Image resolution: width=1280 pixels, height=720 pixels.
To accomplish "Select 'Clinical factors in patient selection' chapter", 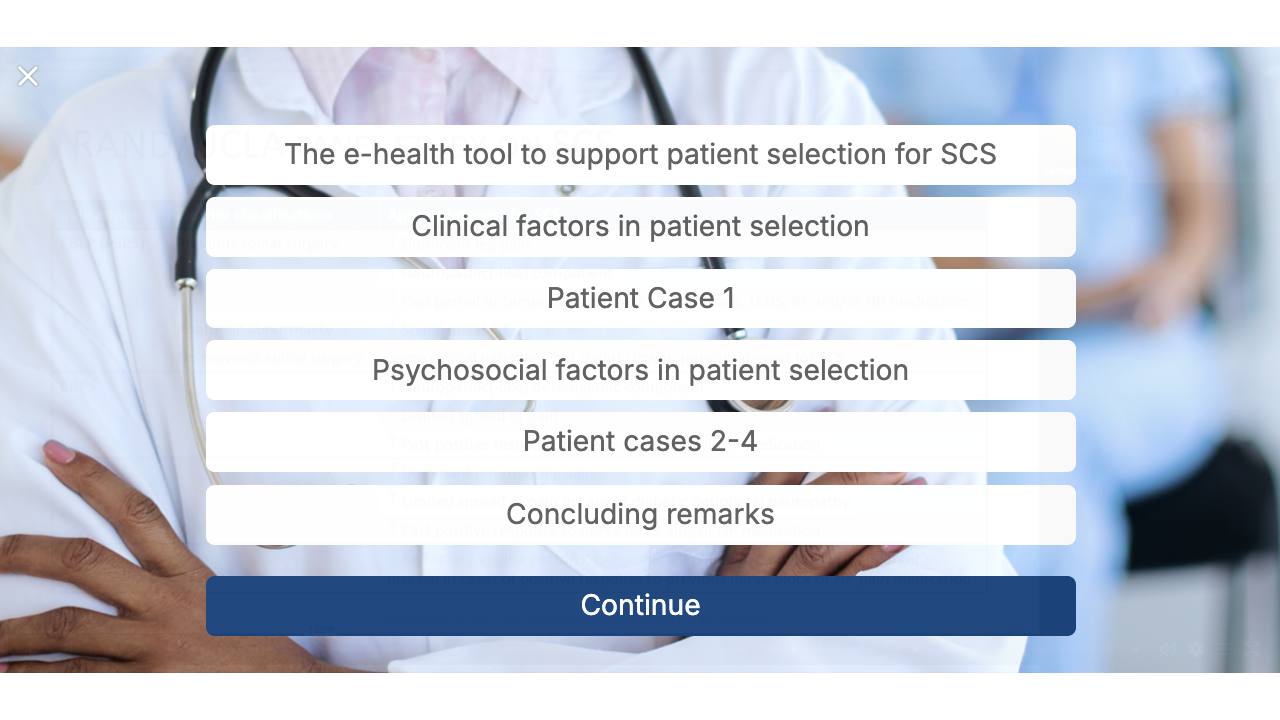I will point(641,227).
